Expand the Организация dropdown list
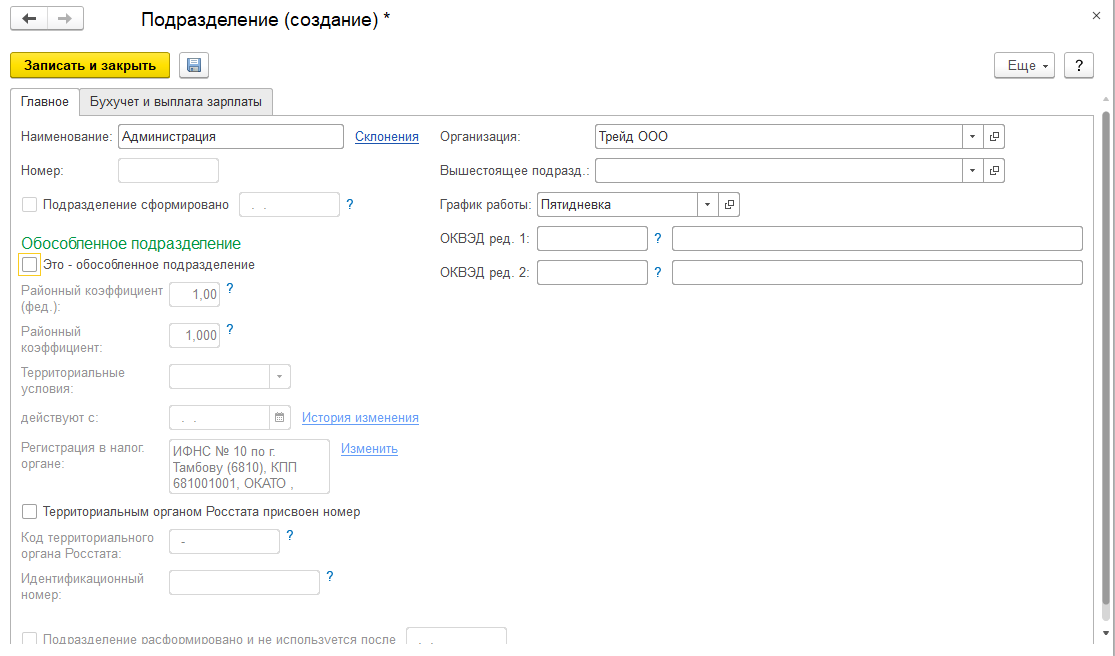The width and height of the screenshot is (1115, 656). (973, 137)
